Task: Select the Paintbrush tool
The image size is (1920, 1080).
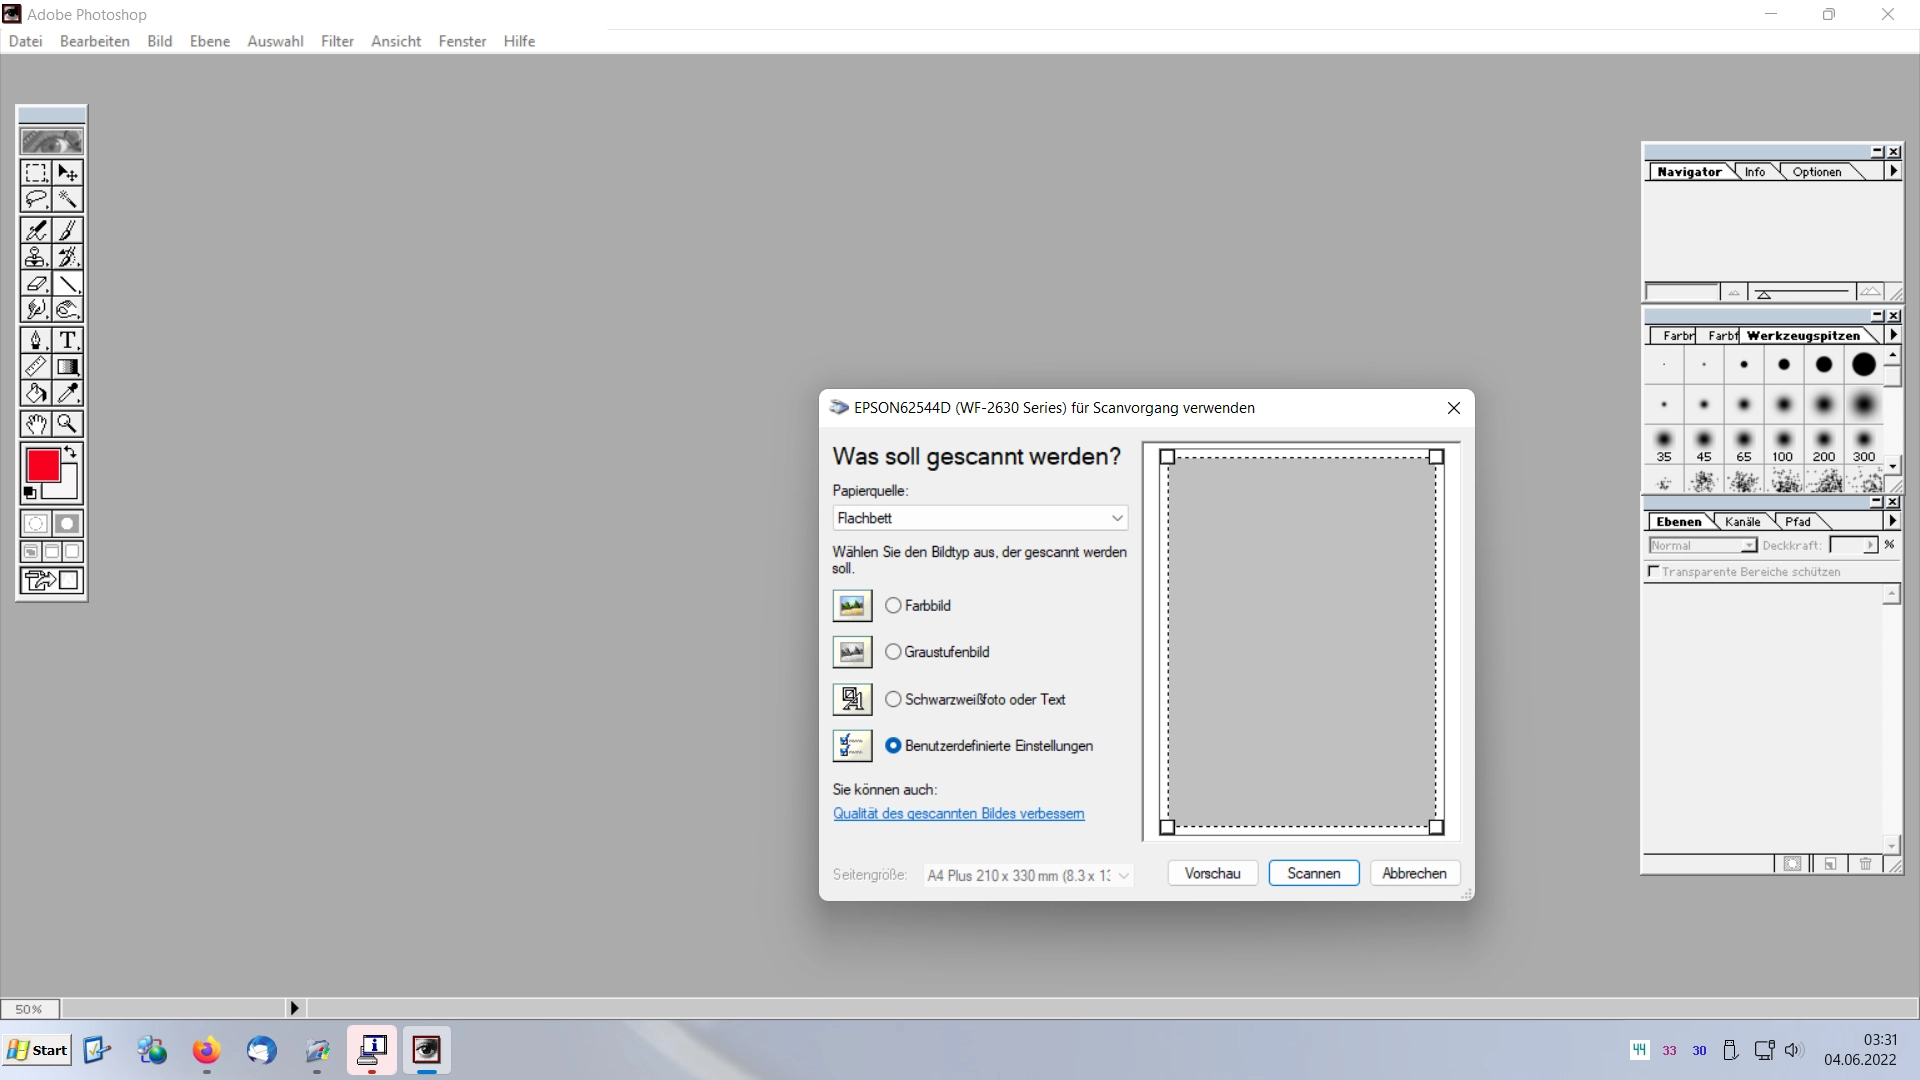Action: tap(68, 230)
